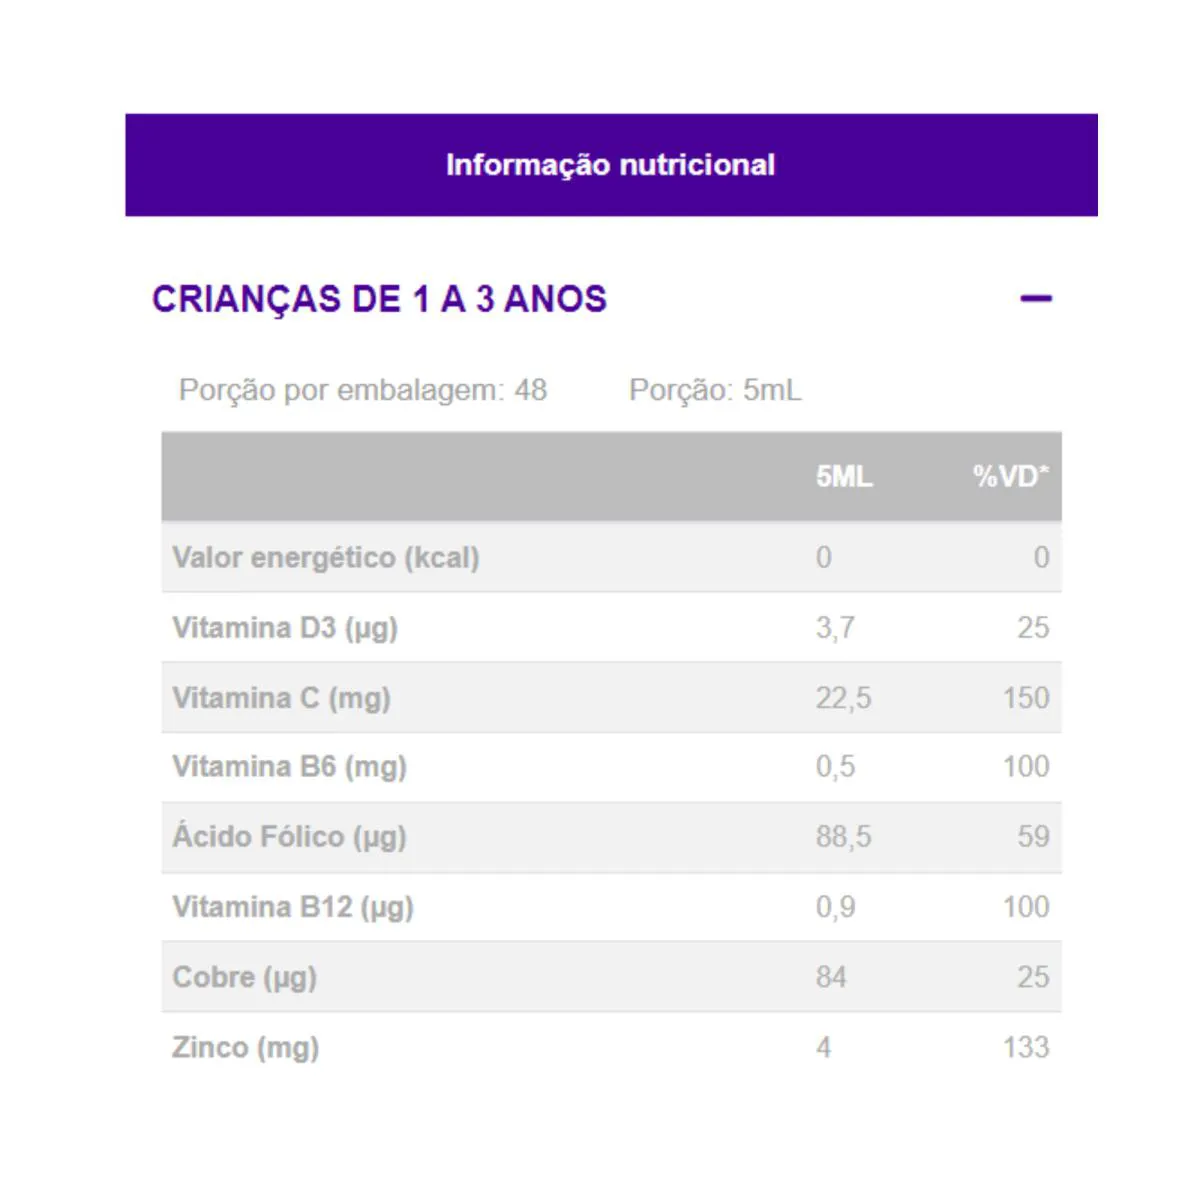
Task: Click the Crianças de 1 a 3 anos heading
Action: point(379,299)
